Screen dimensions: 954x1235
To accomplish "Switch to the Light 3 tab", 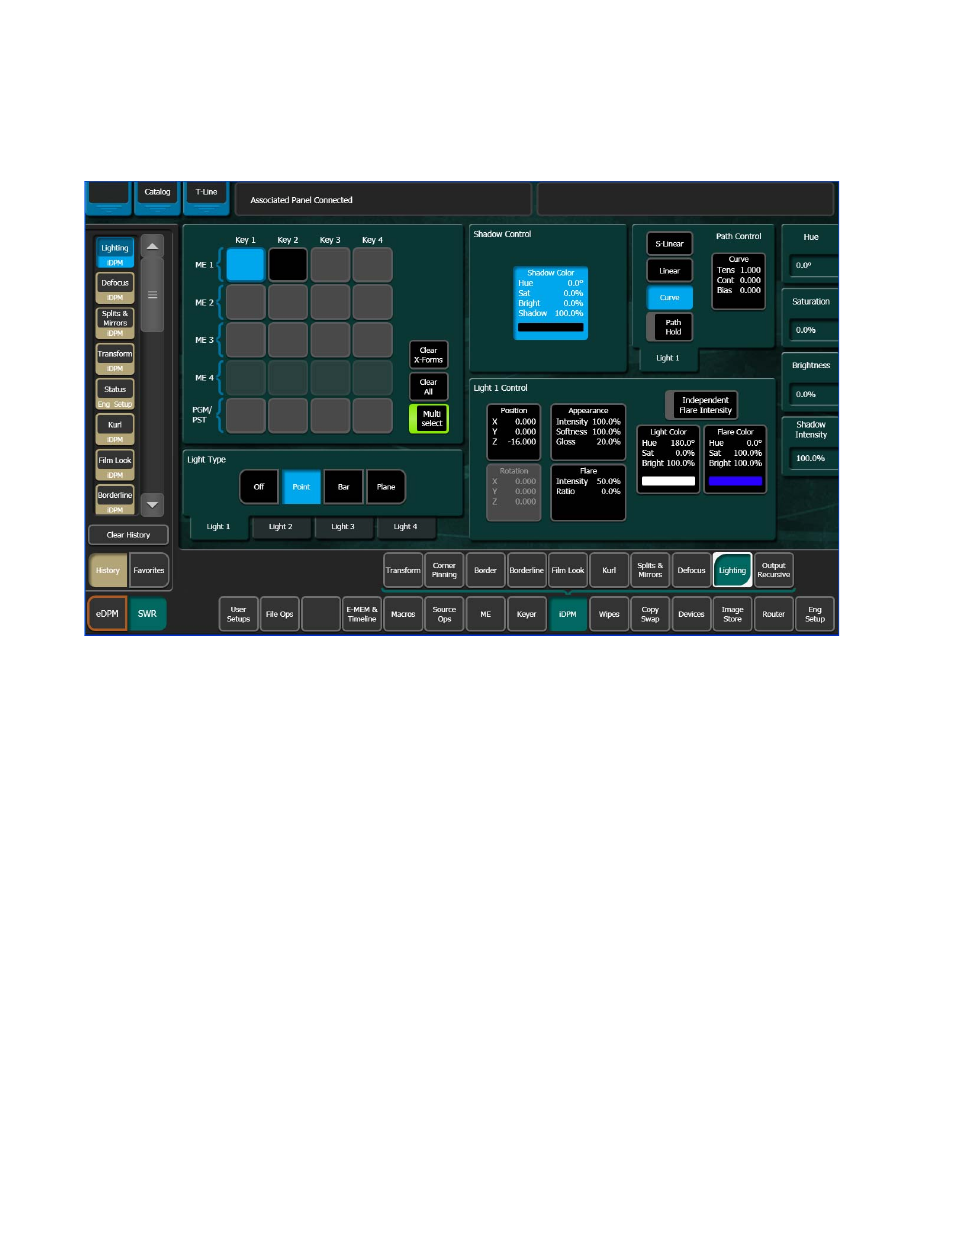I will click(x=343, y=527).
